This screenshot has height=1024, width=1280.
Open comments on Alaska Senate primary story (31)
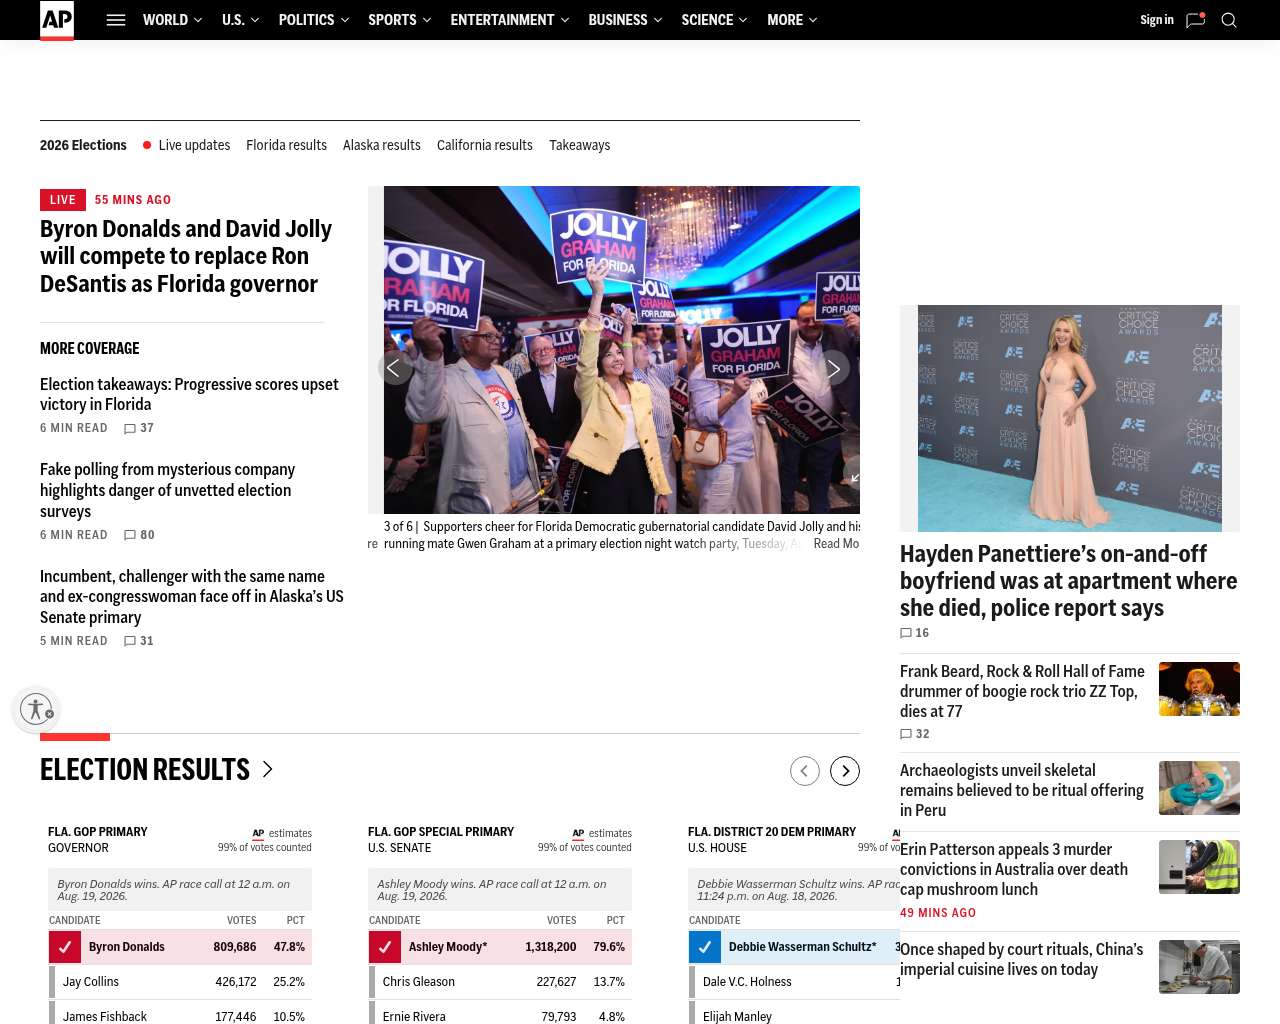coord(139,641)
